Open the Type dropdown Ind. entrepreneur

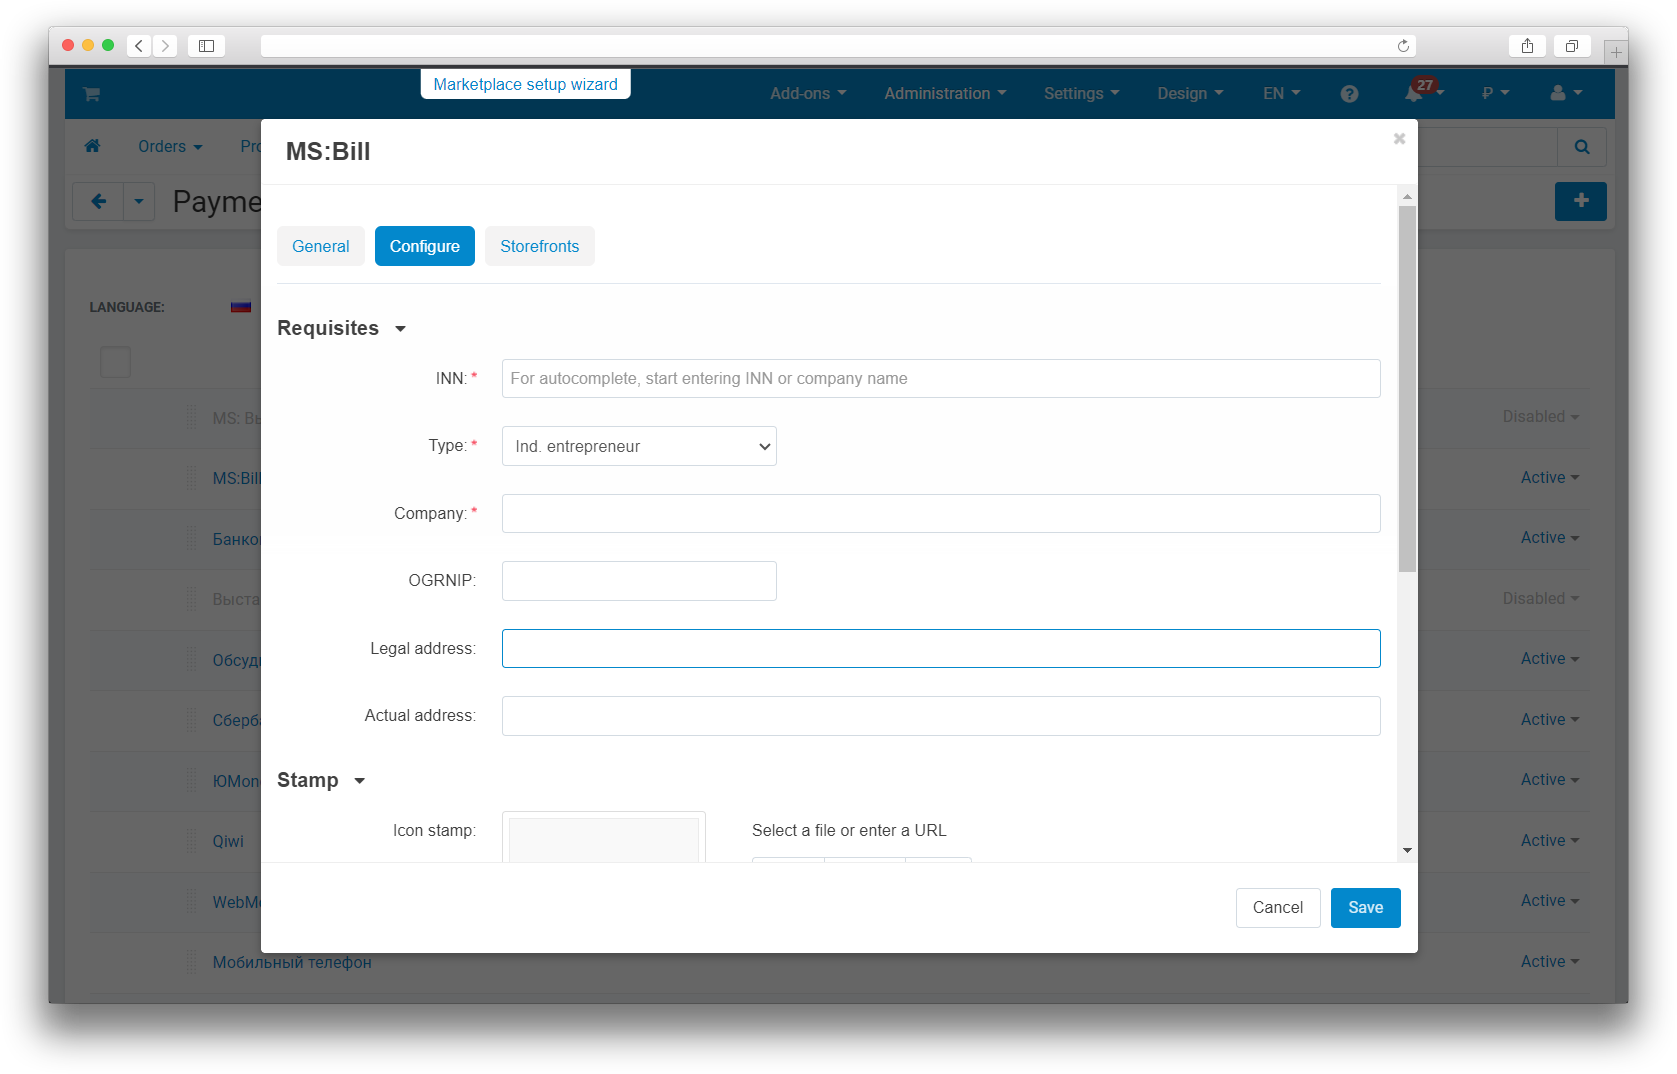(639, 446)
